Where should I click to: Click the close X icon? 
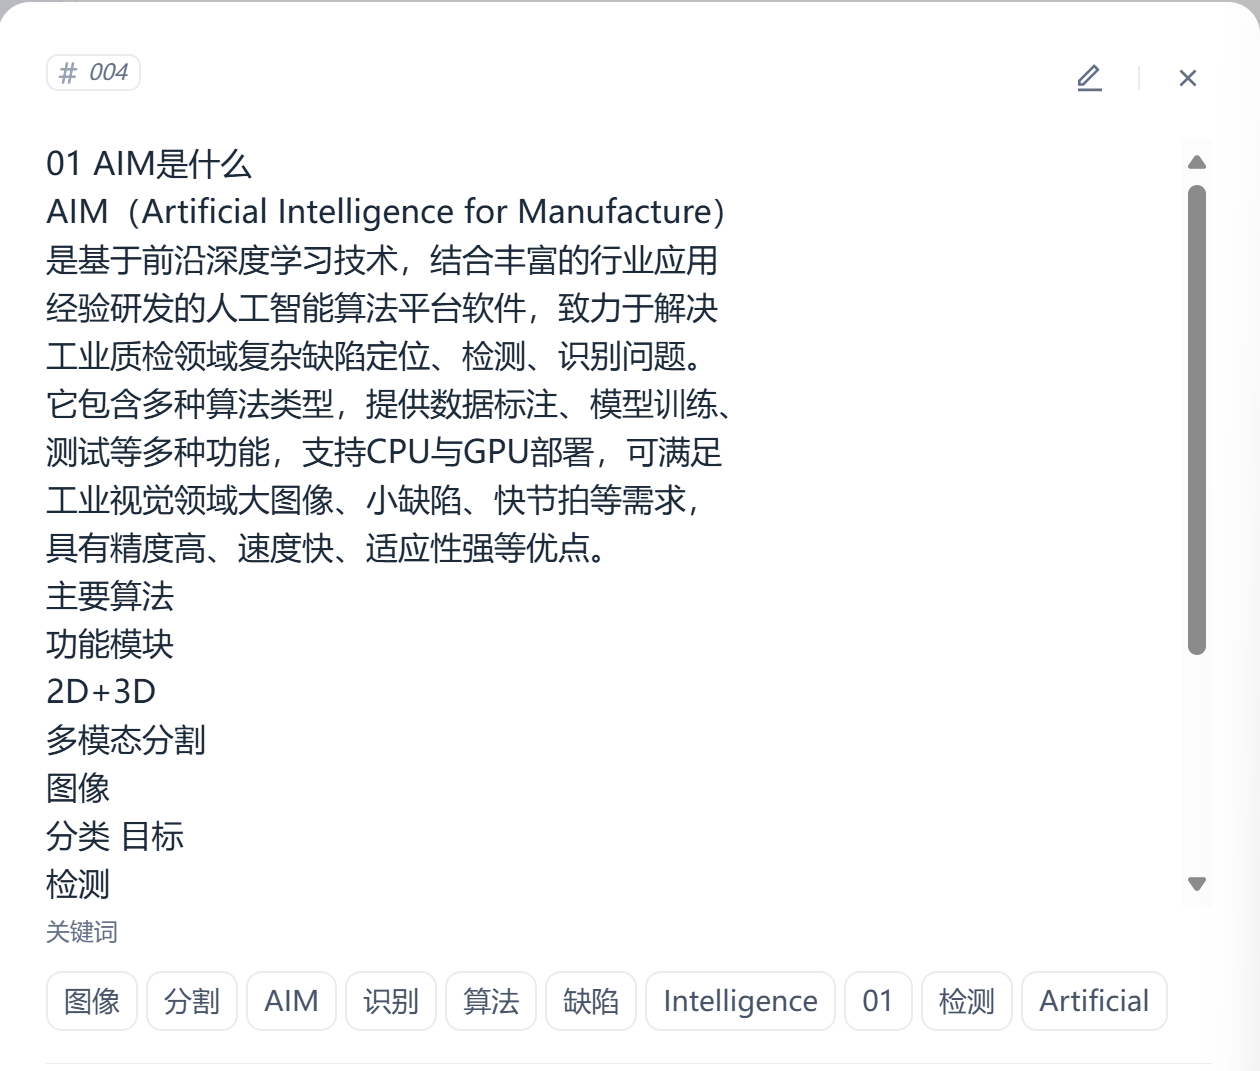click(x=1187, y=78)
